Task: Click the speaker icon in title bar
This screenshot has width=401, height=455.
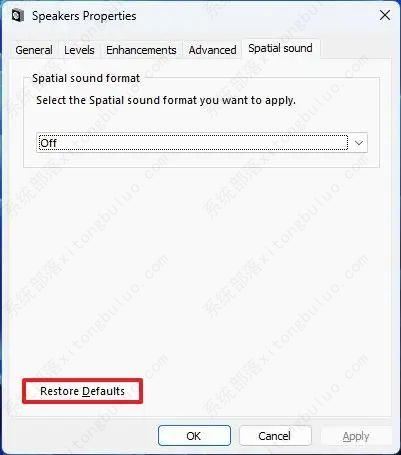Action: point(18,16)
